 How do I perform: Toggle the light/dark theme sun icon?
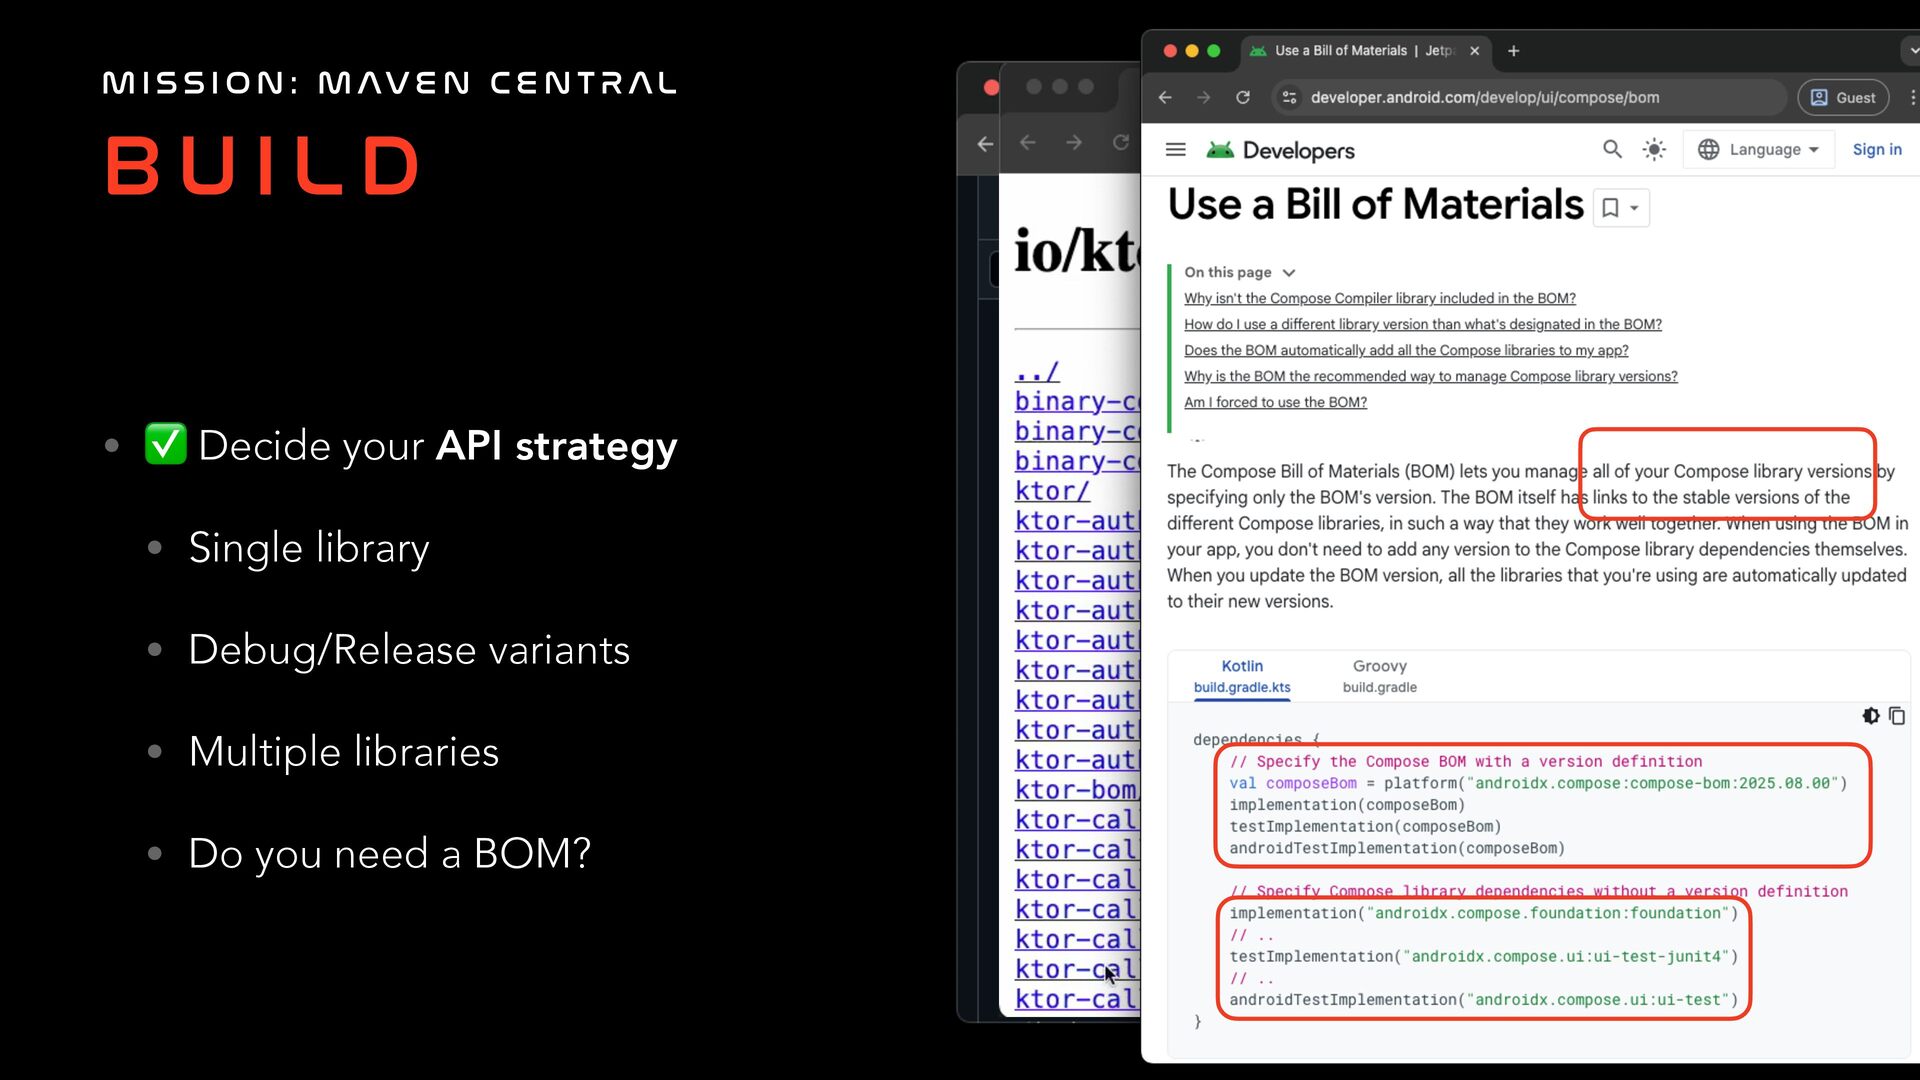[x=1654, y=150]
